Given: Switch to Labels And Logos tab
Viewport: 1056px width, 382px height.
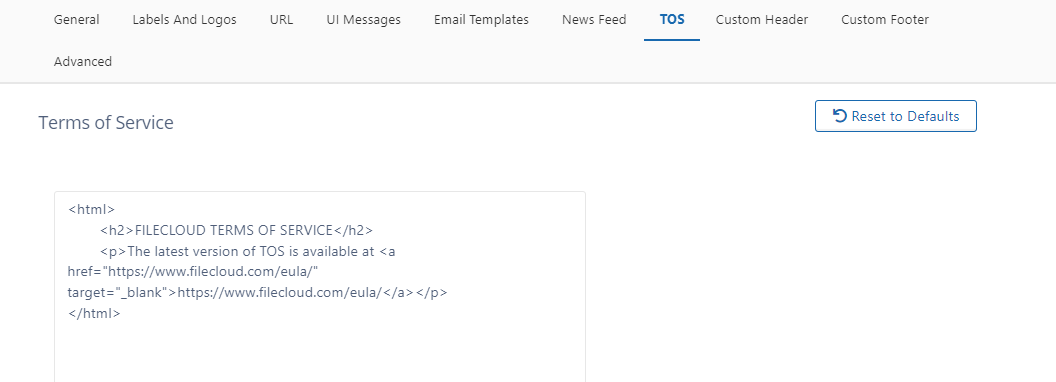Looking at the screenshot, I should coord(185,20).
